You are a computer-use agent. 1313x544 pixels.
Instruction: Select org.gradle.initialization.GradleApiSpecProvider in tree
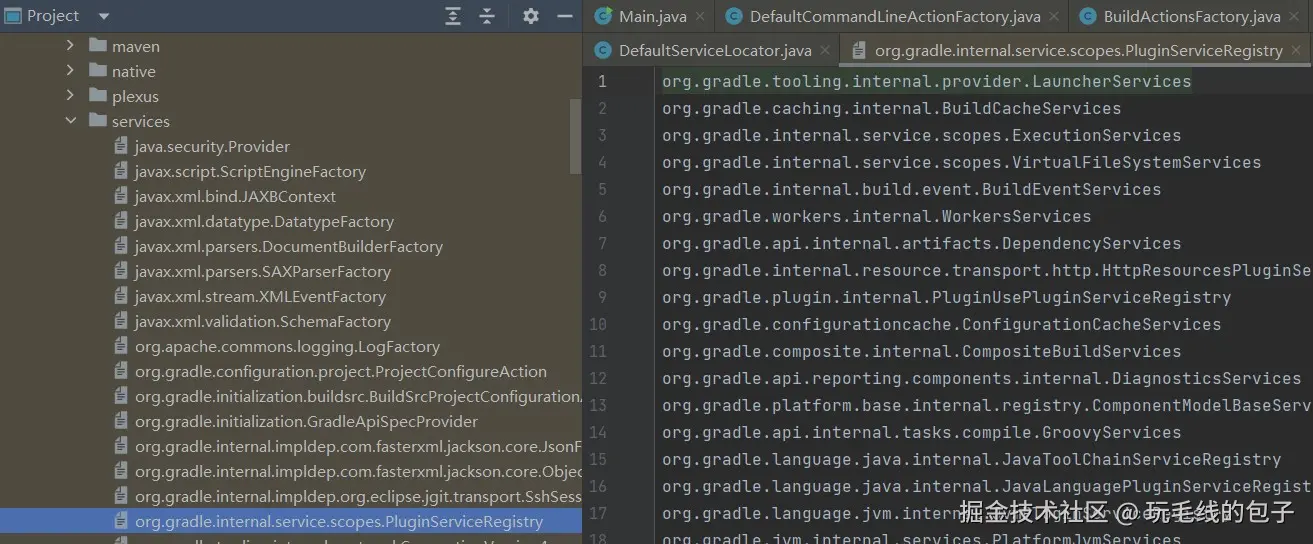(306, 421)
